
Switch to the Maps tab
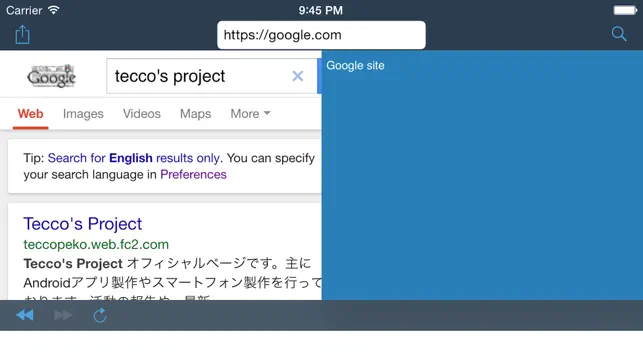click(196, 114)
